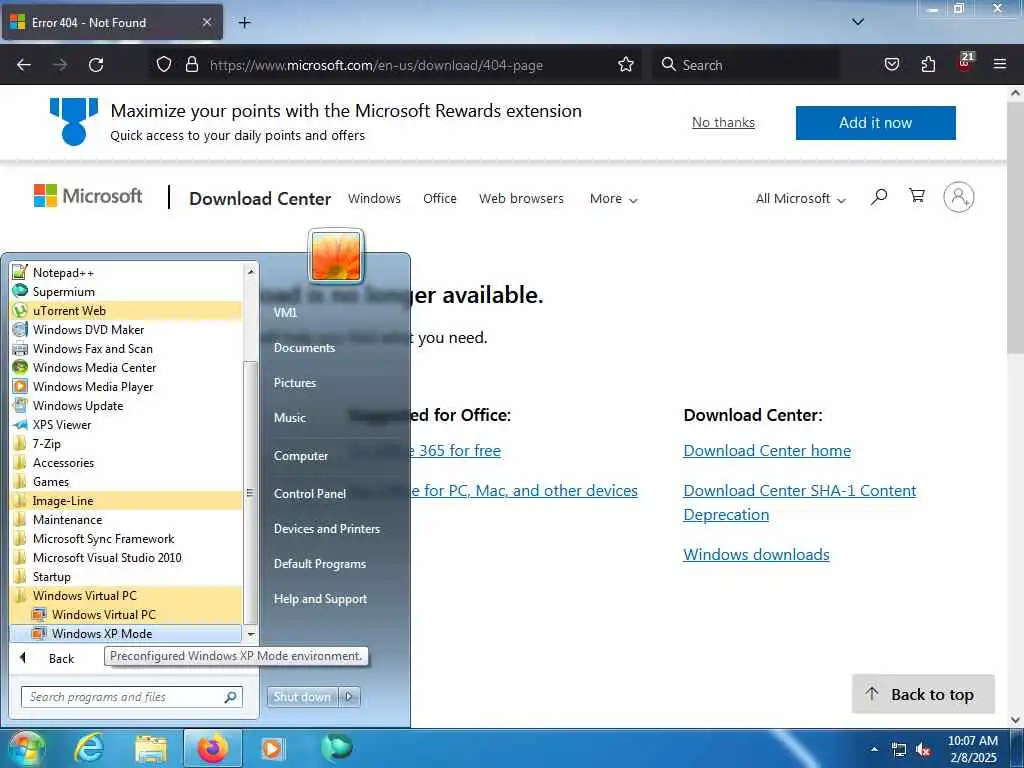The width and height of the screenshot is (1024, 768).
Task: Click the Microsoft site search magnifier
Action: tap(879, 197)
